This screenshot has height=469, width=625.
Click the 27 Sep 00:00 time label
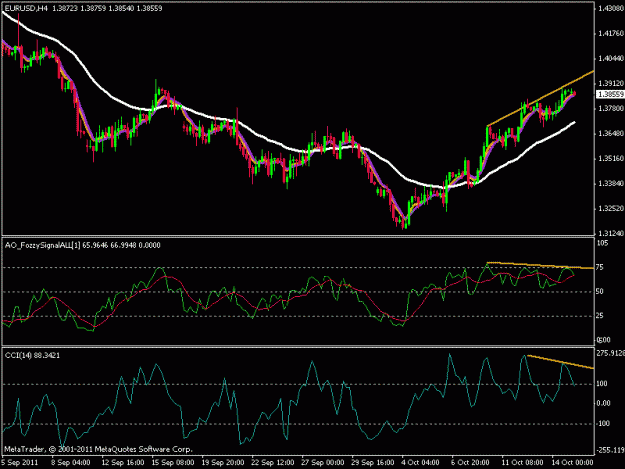pyautogui.click(x=323, y=462)
